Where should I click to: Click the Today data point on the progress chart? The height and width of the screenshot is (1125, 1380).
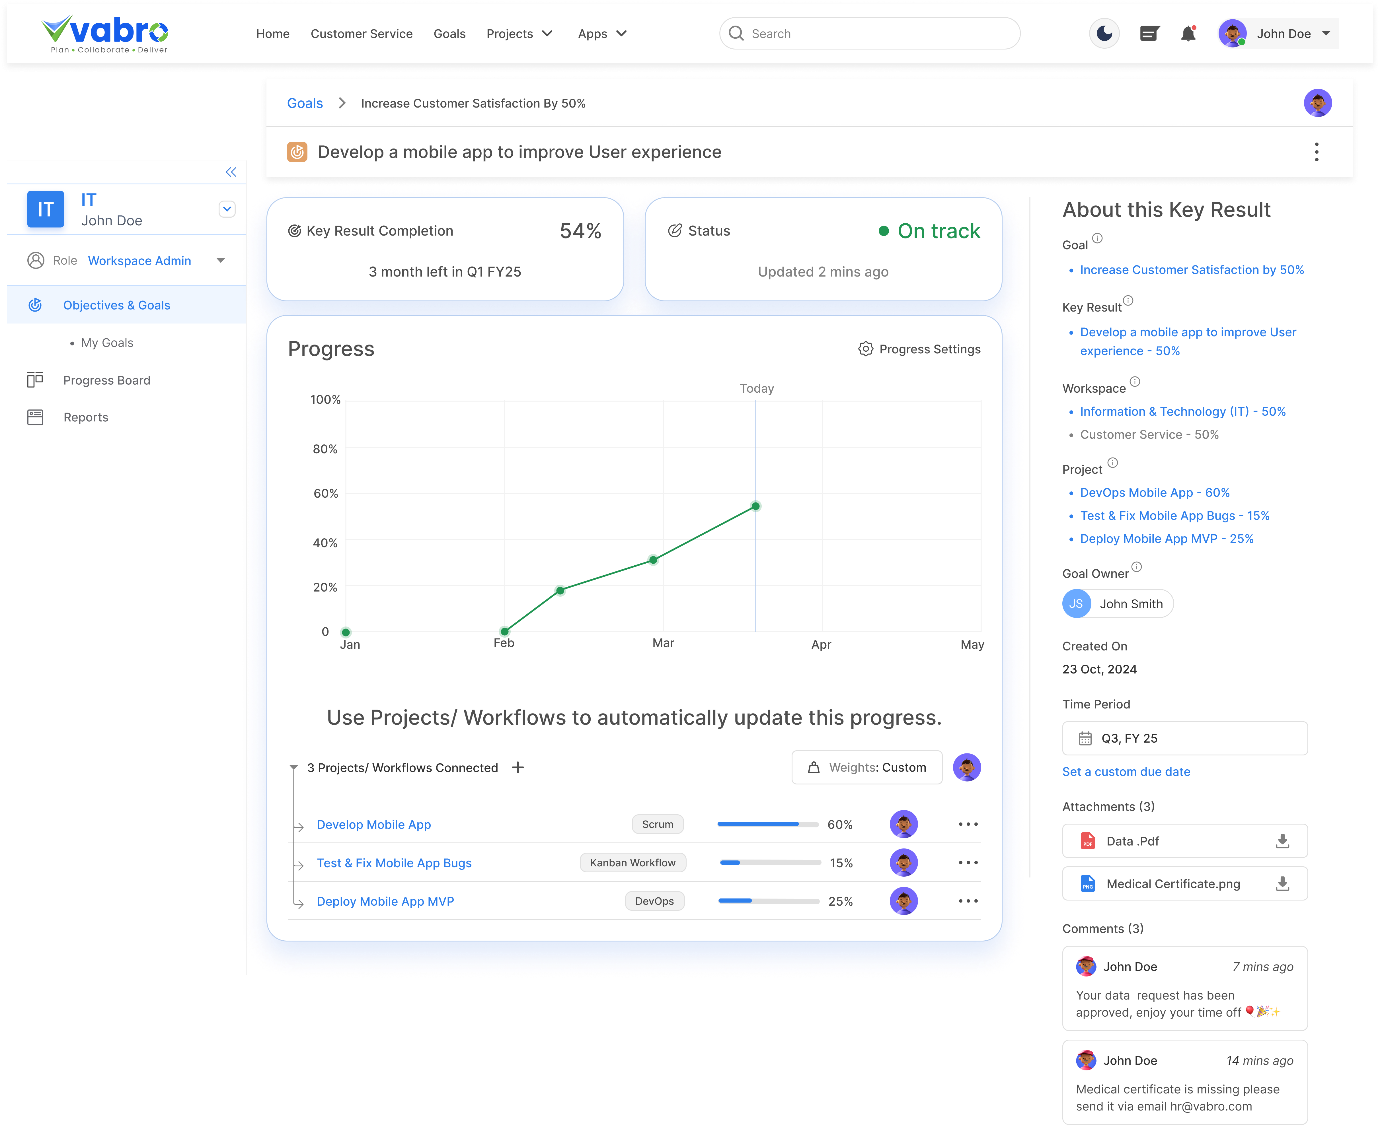point(756,506)
